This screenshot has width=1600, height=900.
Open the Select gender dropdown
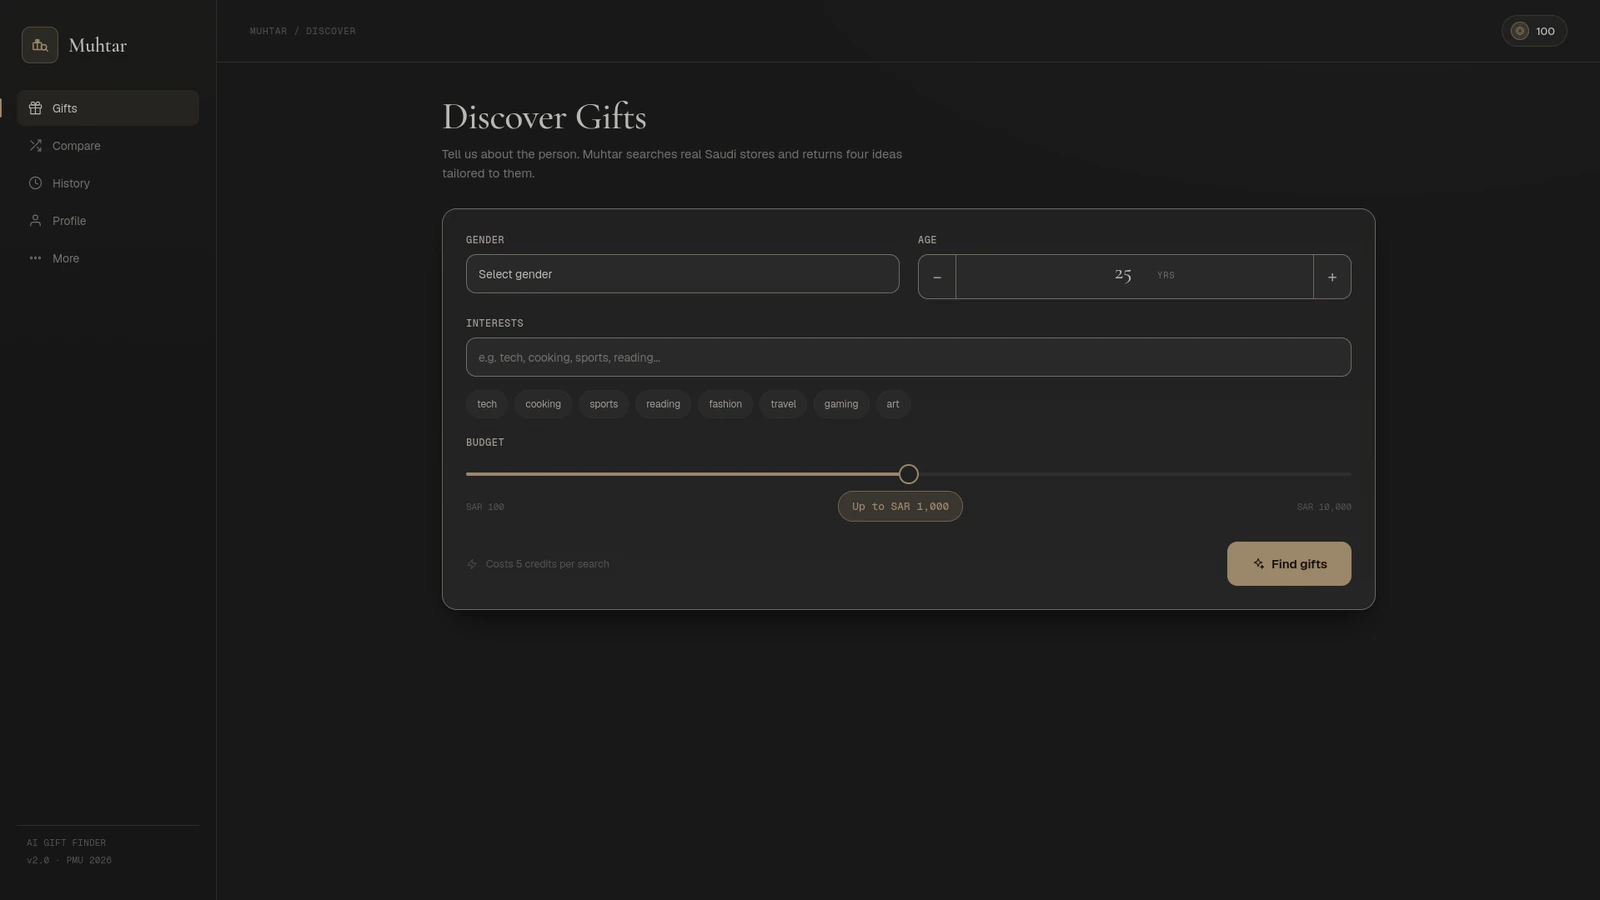pyautogui.click(x=682, y=274)
